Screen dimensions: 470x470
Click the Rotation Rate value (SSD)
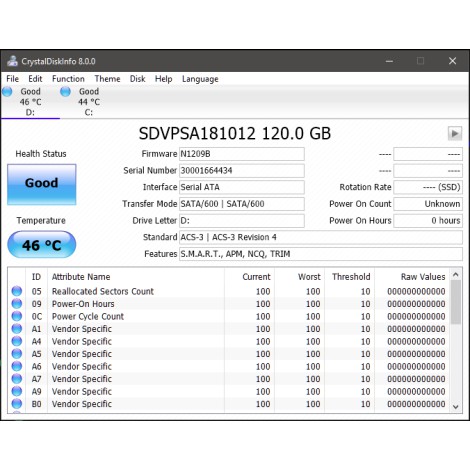(428, 187)
